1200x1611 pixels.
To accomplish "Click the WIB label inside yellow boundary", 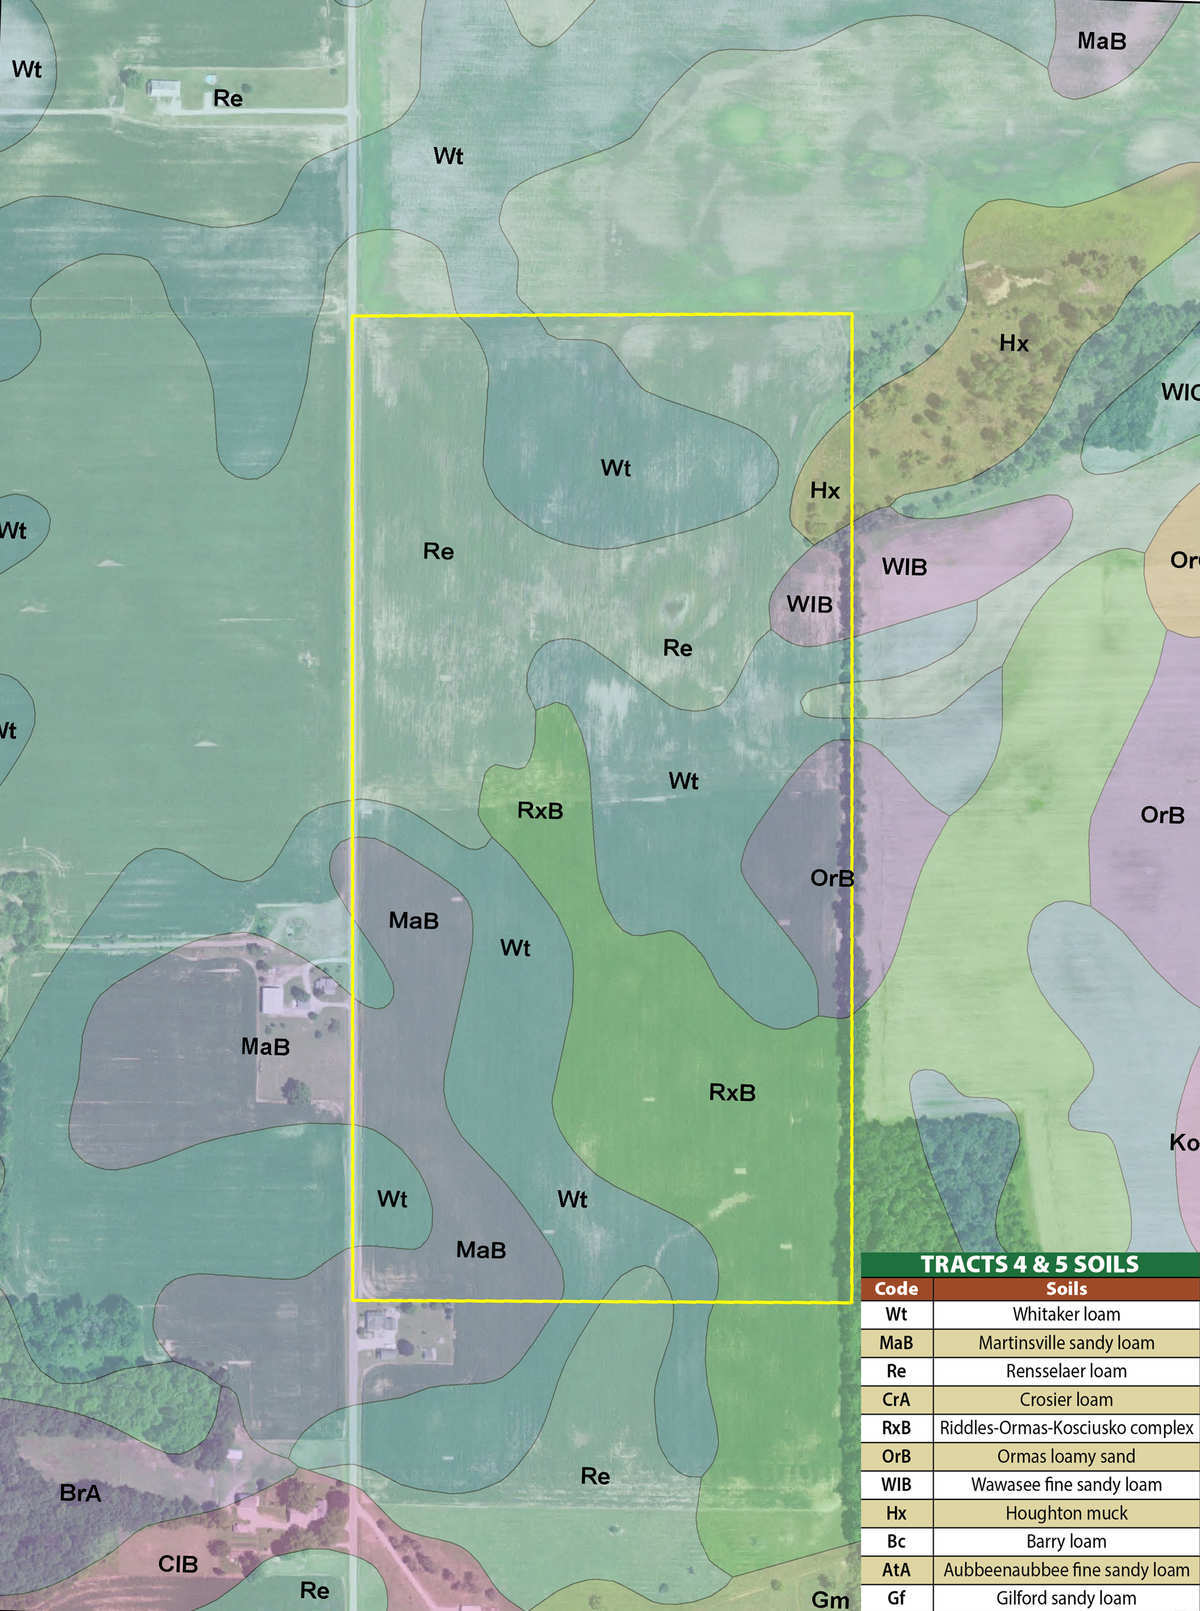I will 809,604.
